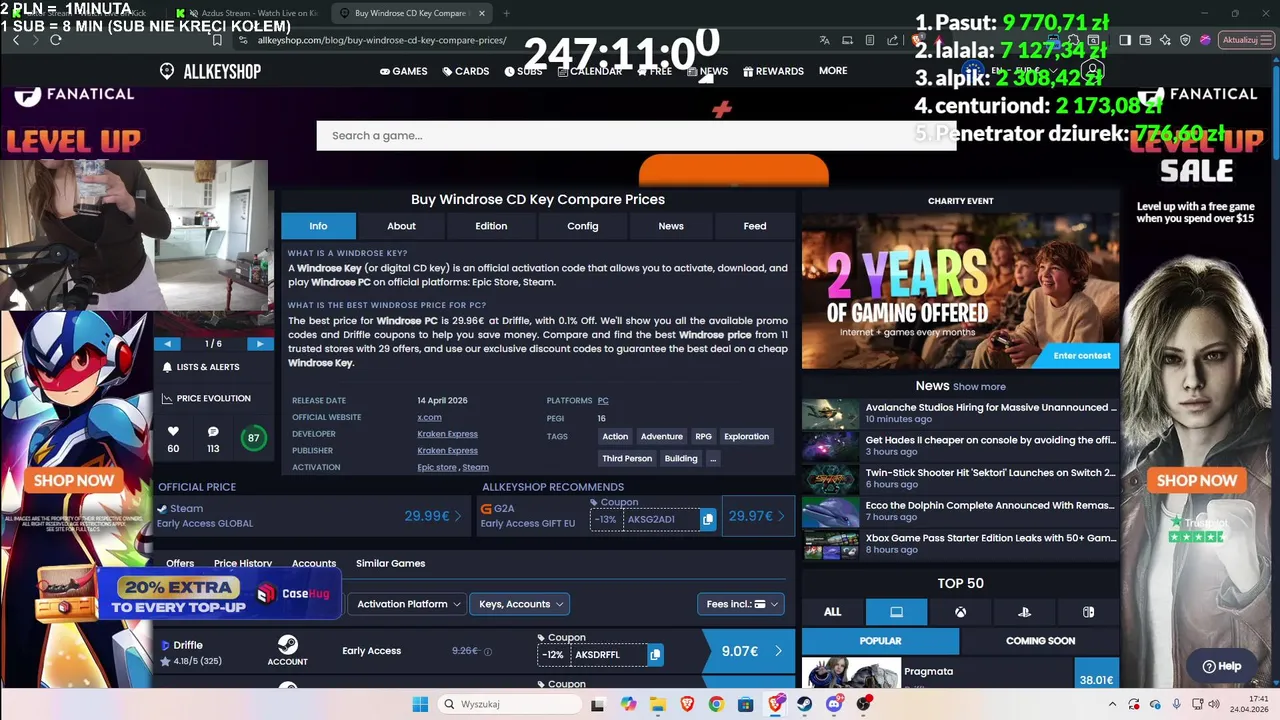
Task: Select the PC platform icon in Top 50
Action: [x=896, y=612]
